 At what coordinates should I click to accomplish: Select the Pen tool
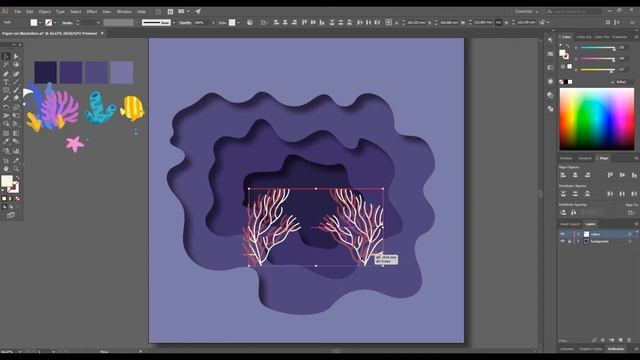click(6, 74)
